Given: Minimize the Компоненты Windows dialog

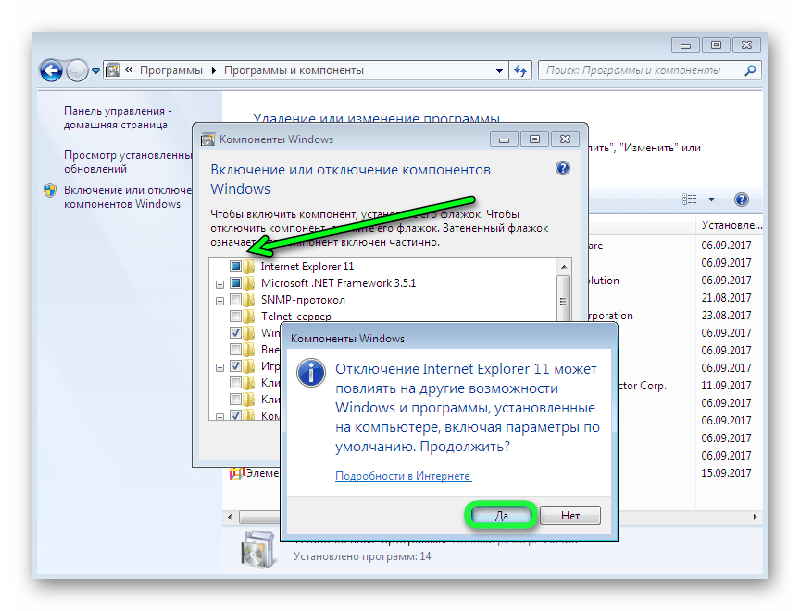Looking at the screenshot, I should click(x=504, y=139).
